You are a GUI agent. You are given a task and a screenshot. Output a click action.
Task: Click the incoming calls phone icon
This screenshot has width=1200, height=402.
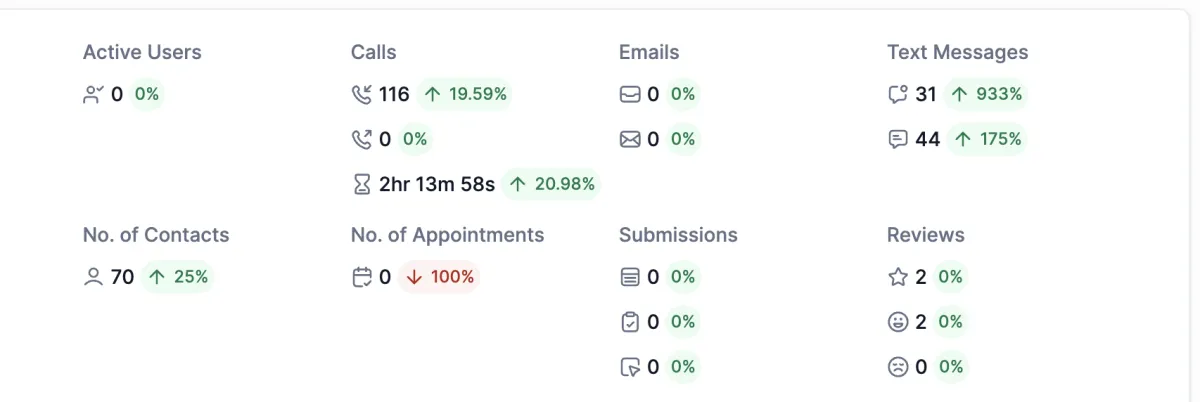click(x=362, y=95)
